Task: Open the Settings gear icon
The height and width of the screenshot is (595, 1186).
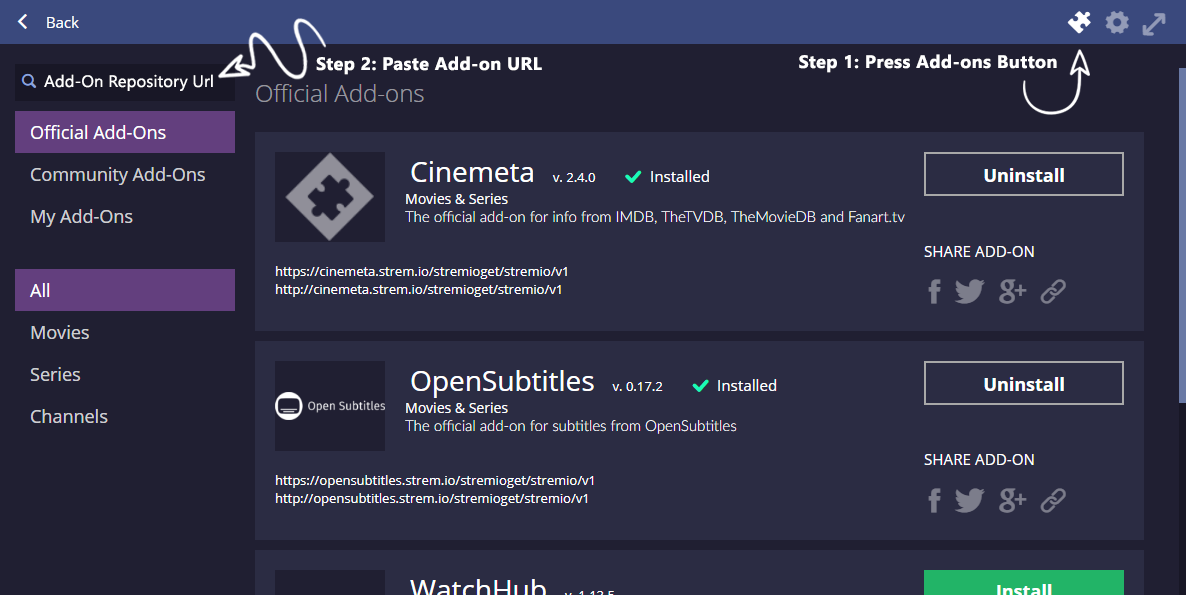Action: click(x=1117, y=21)
